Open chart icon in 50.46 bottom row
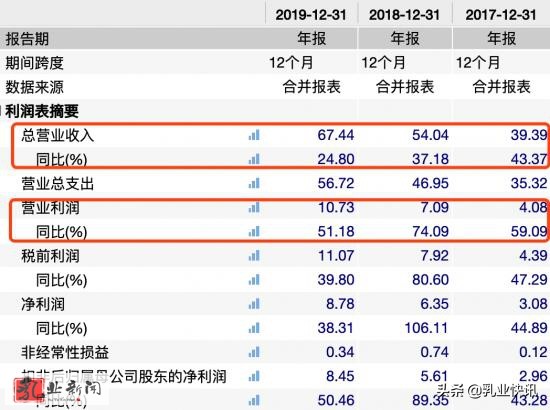The image size is (550, 410). coord(254,400)
